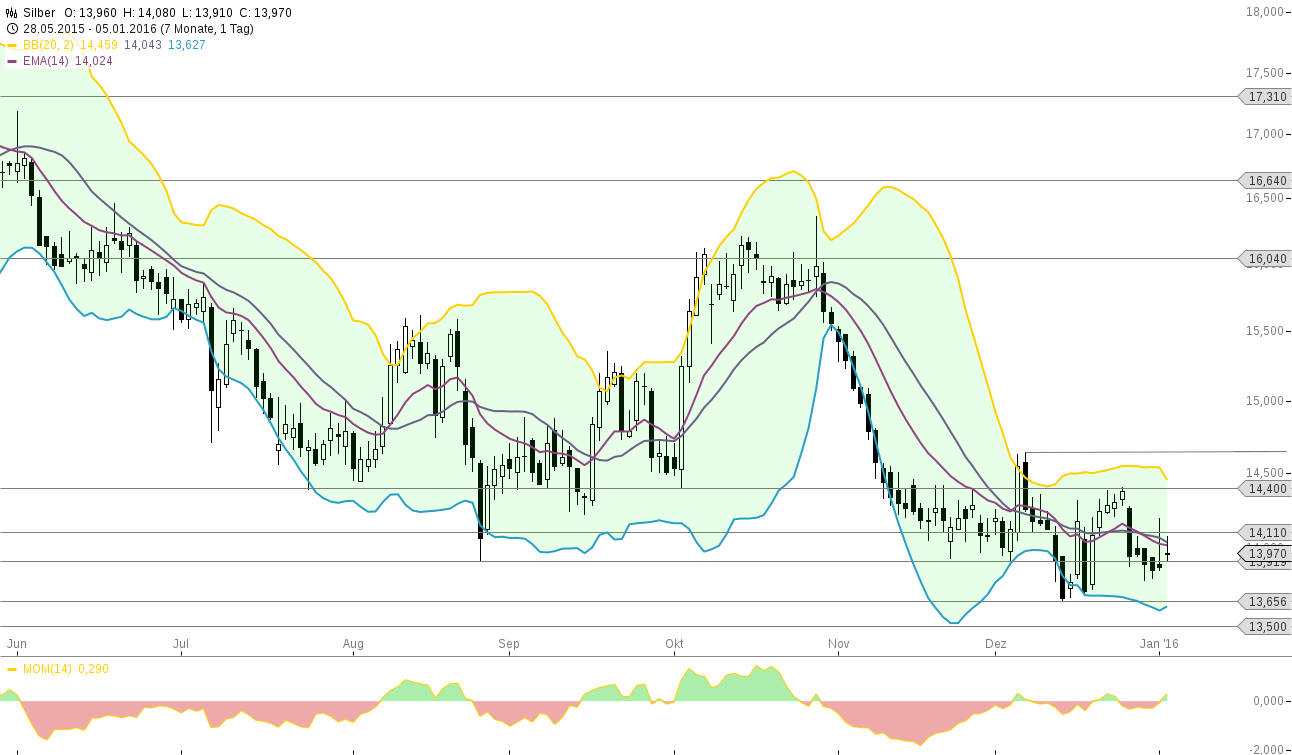The height and width of the screenshot is (755, 1292).
Task: Select the Jan '16 axis label
Action: click(x=1160, y=644)
